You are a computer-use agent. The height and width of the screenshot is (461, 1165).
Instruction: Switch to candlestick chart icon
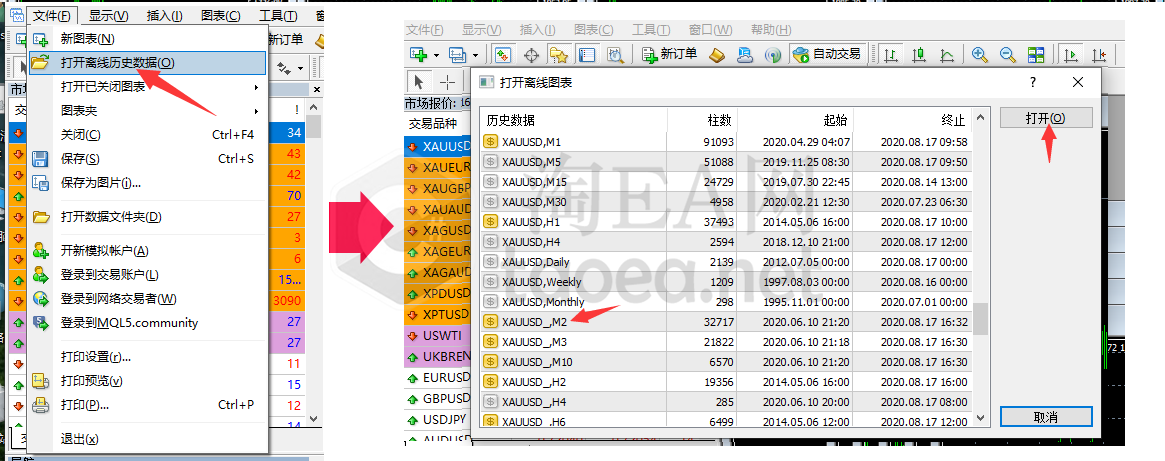(x=920, y=54)
